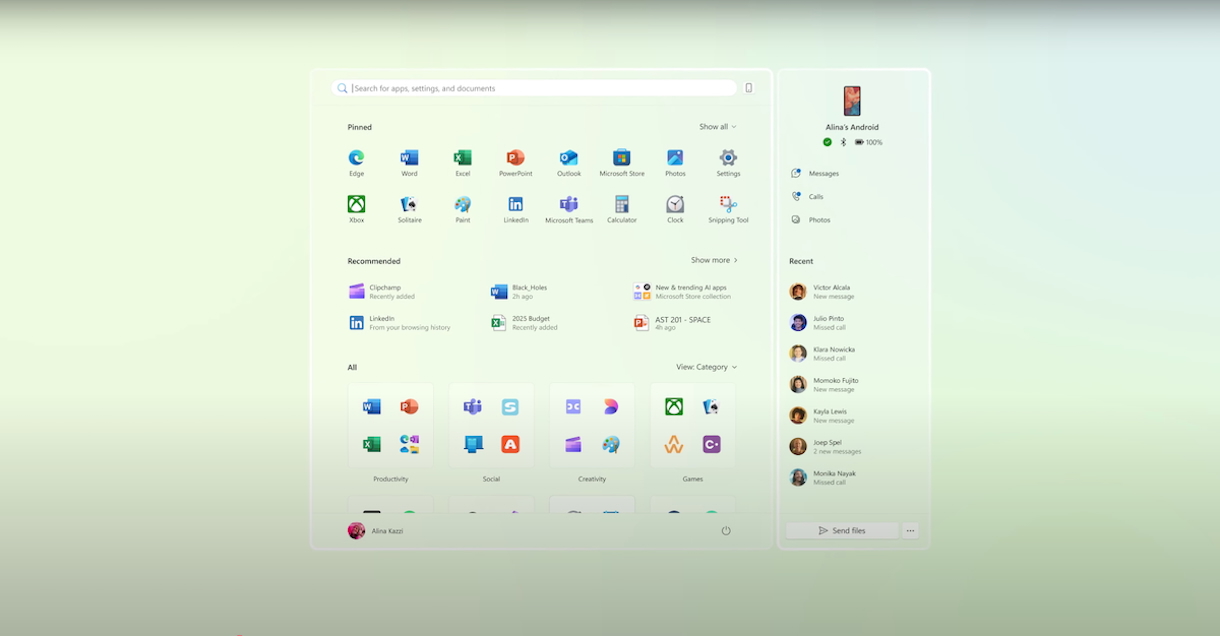Launch pinned Word
The width and height of the screenshot is (1220, 636).
pyautogui.click(x=409, y=162)
